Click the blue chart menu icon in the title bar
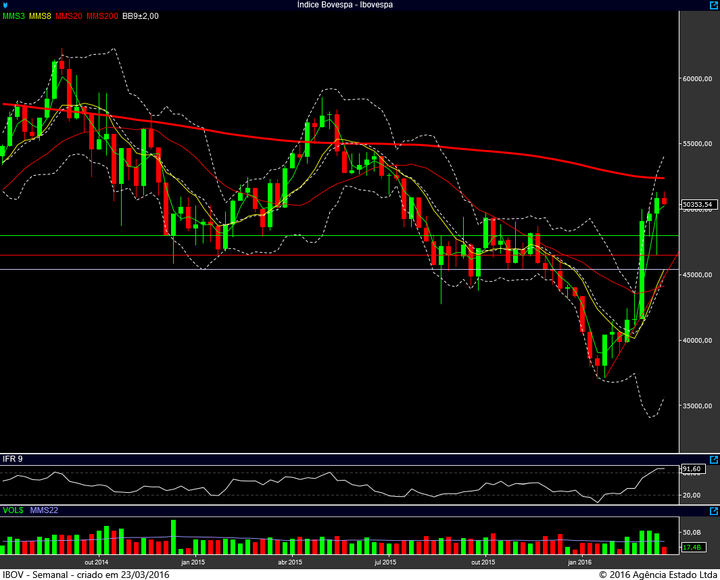 point(6,5)
